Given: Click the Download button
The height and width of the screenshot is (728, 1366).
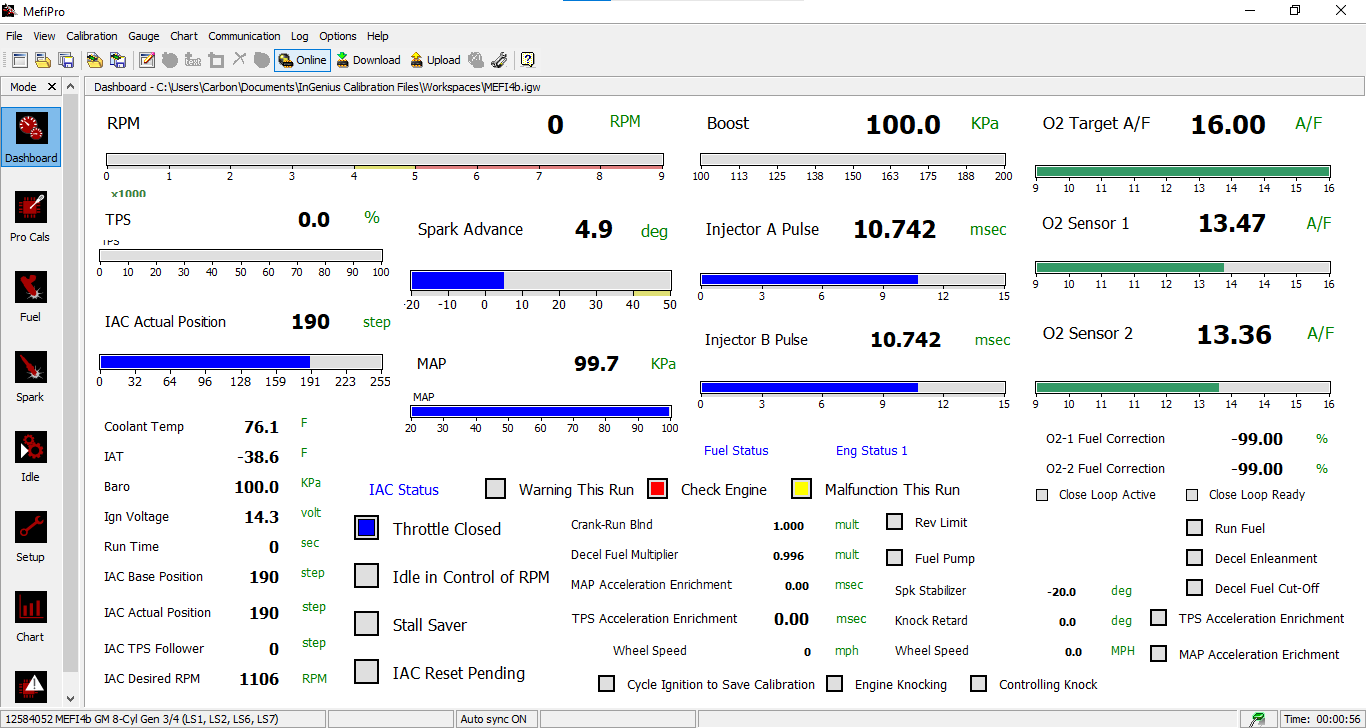Looking at the screenshot, I should pos(368,60).
